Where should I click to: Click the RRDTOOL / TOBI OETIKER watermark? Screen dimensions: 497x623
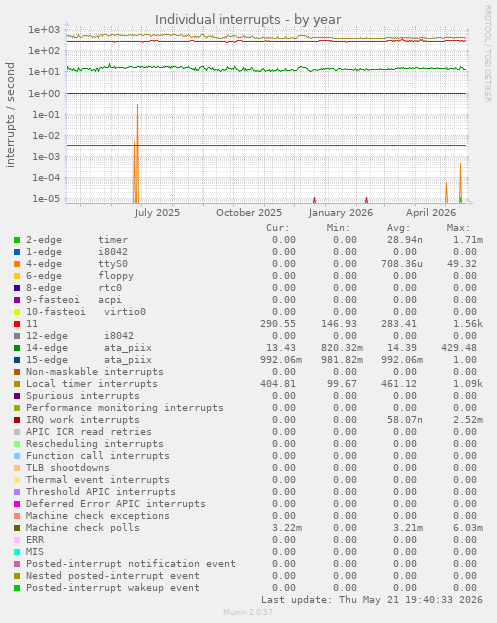(x=487, y=54)
